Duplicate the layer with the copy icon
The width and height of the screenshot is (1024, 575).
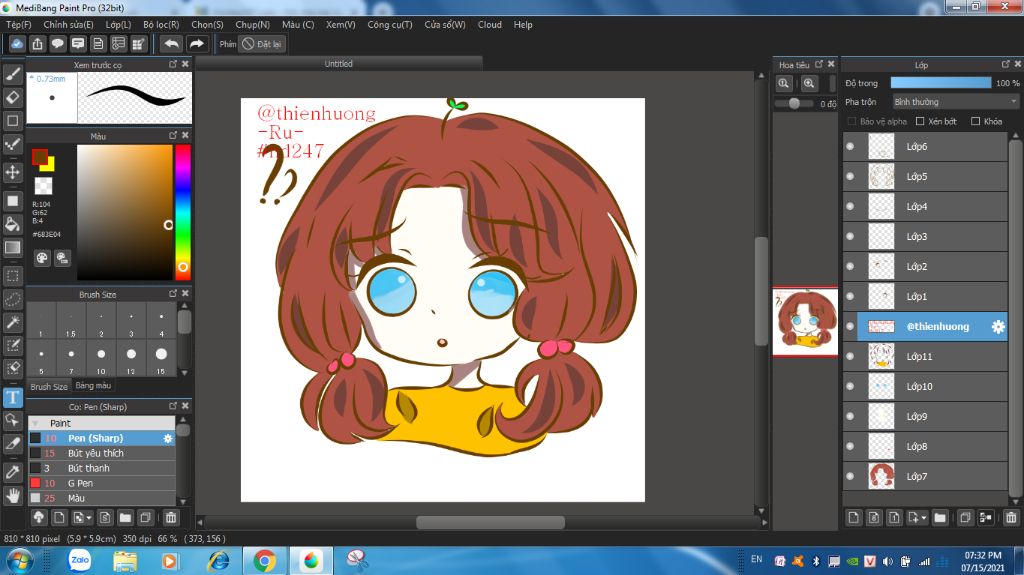965,518
